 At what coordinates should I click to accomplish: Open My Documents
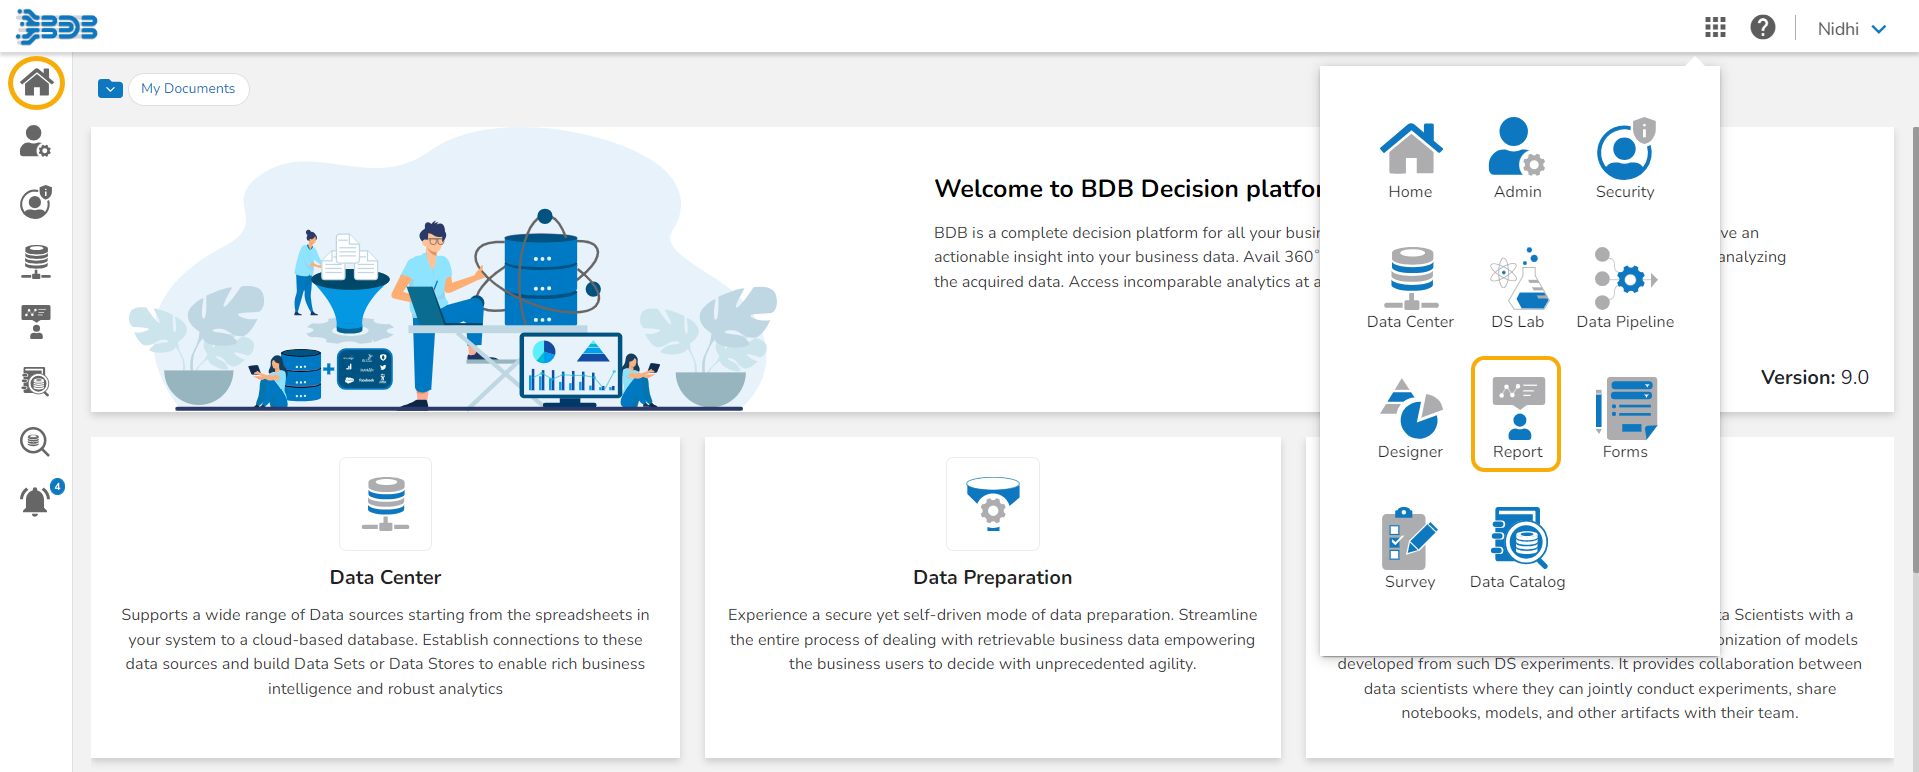coord(188,89)
